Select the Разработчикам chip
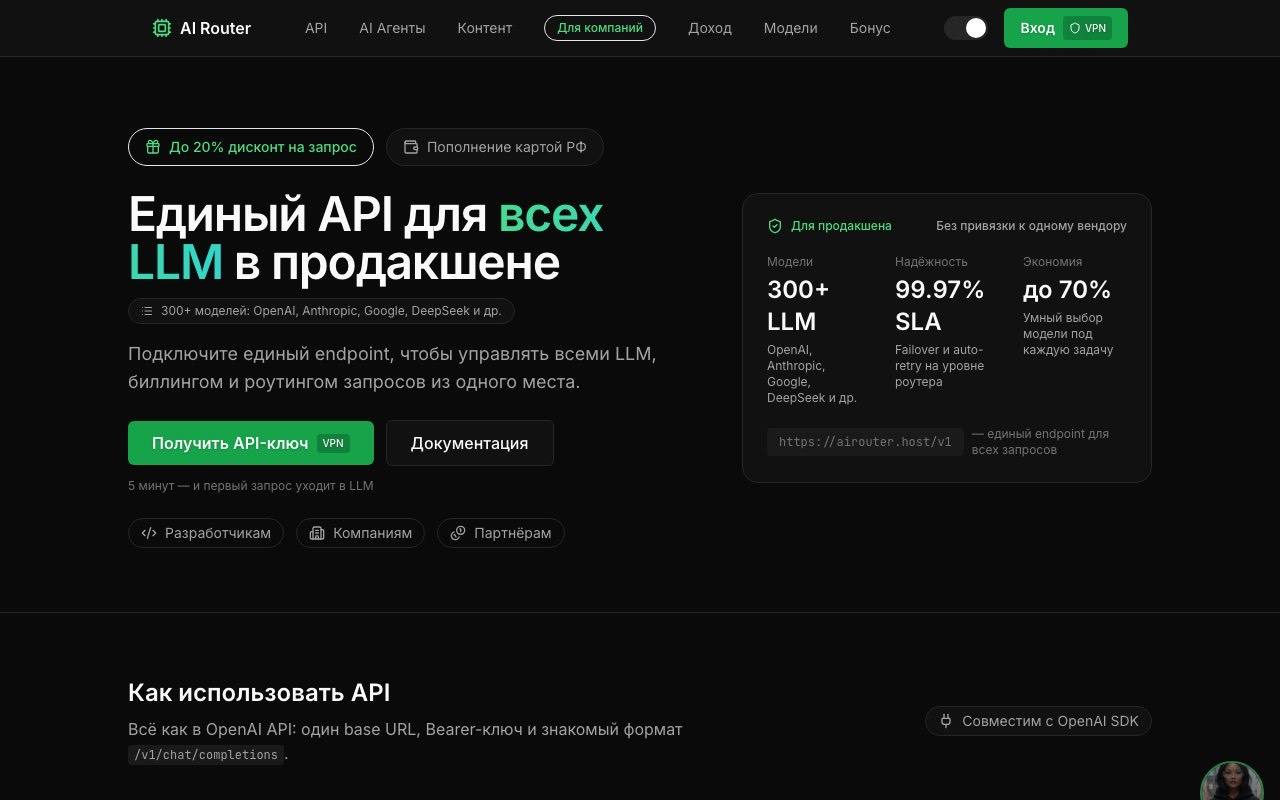This screenshot has height=800, width=1280. tap(206, 533)
